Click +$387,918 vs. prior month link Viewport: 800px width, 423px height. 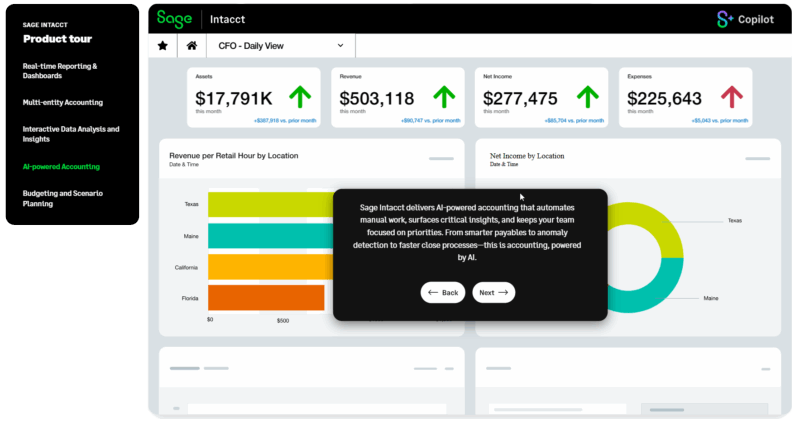click(285, 121)
